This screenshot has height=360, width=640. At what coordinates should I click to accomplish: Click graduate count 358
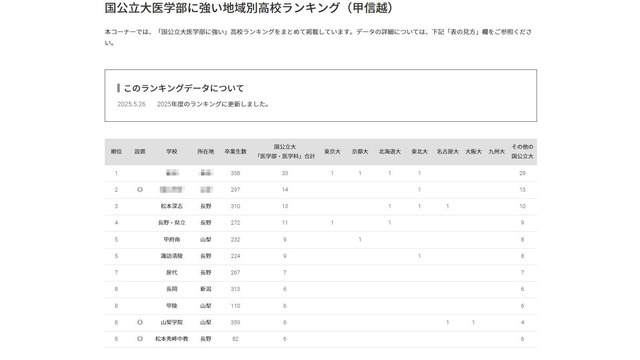click(236, 173)
